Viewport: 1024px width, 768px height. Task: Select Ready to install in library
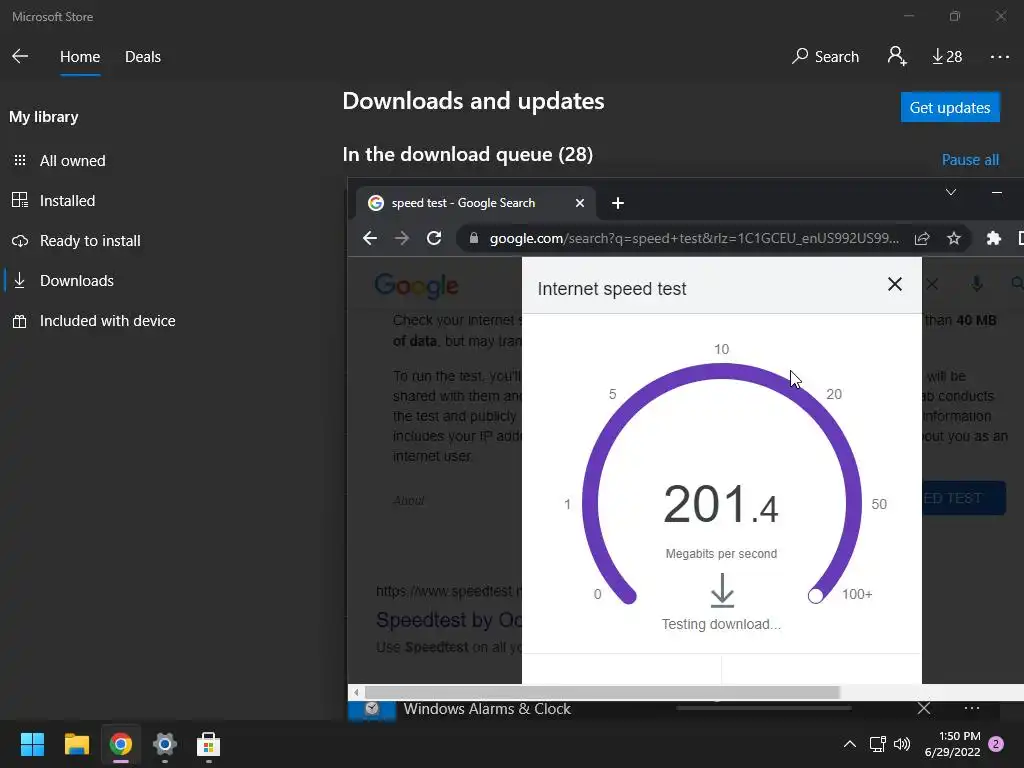point(90,241)
